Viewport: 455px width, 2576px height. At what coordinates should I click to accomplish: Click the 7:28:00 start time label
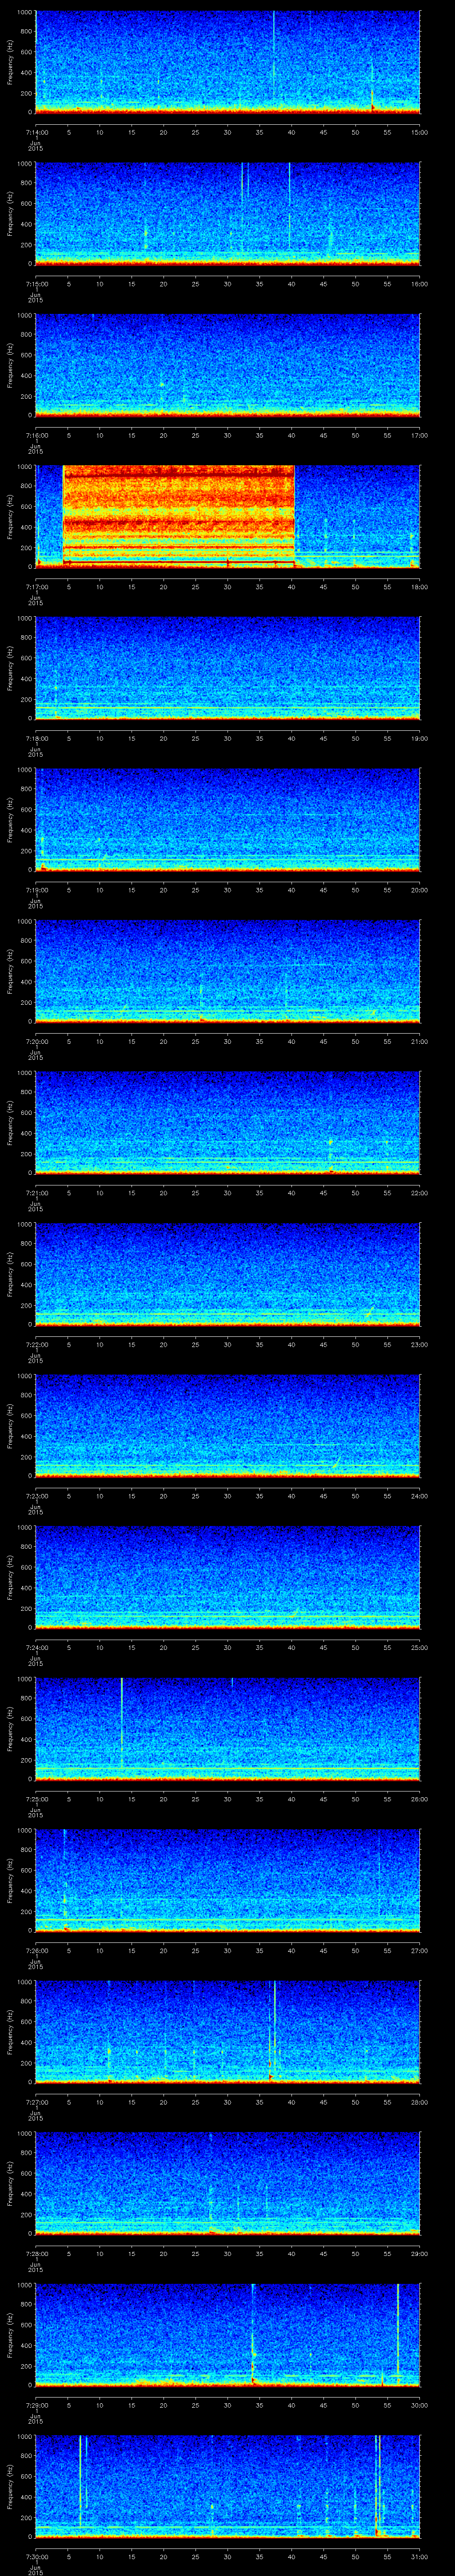(x=36, y=2254)
